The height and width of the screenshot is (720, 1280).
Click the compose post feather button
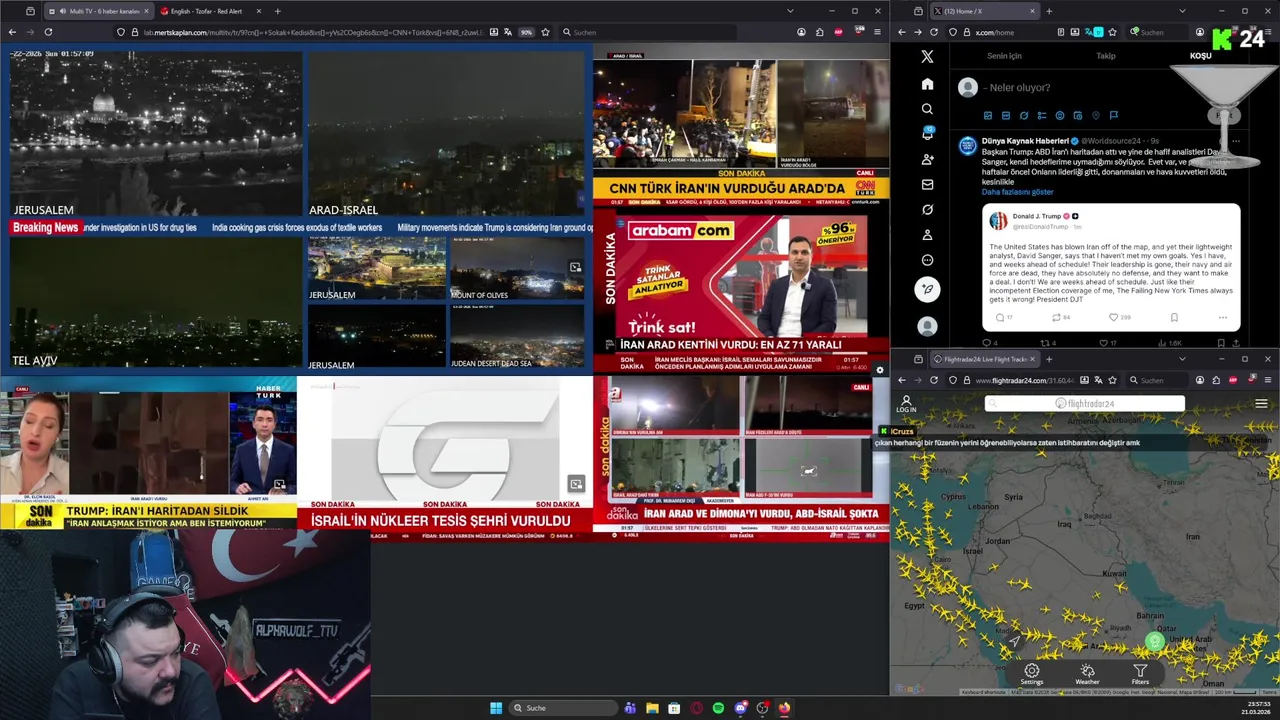click(927, 289)
